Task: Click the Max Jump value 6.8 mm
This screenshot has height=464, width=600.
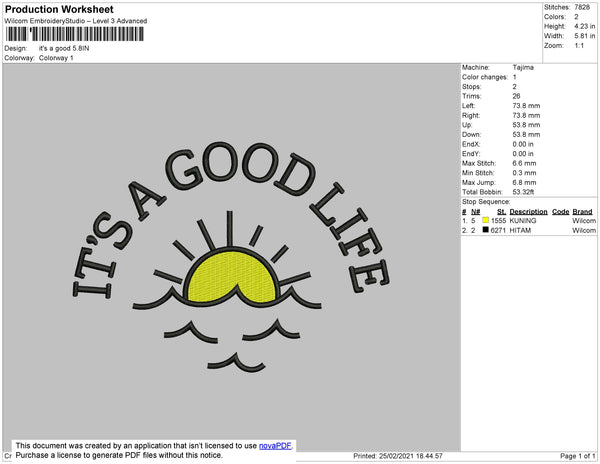Action: (x=524, y=182)
